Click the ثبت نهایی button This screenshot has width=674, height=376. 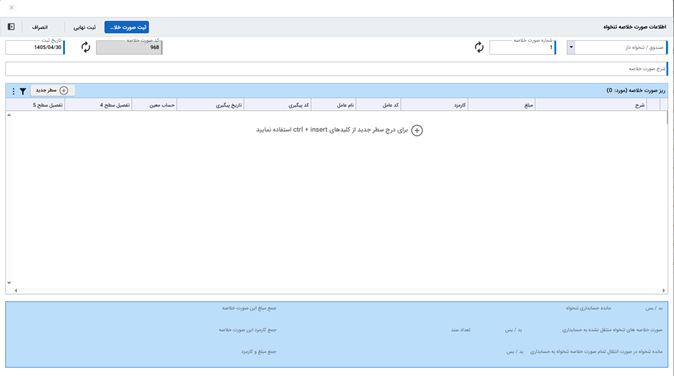(85, 27)
